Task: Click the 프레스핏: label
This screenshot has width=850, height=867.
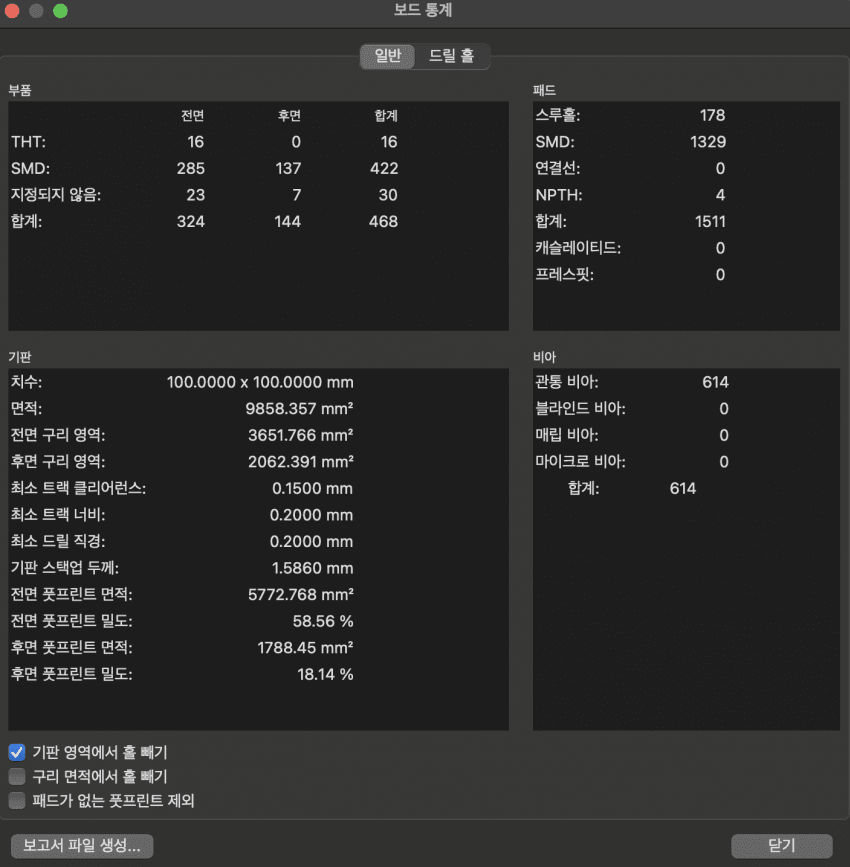Action: [x=564, y=274]
